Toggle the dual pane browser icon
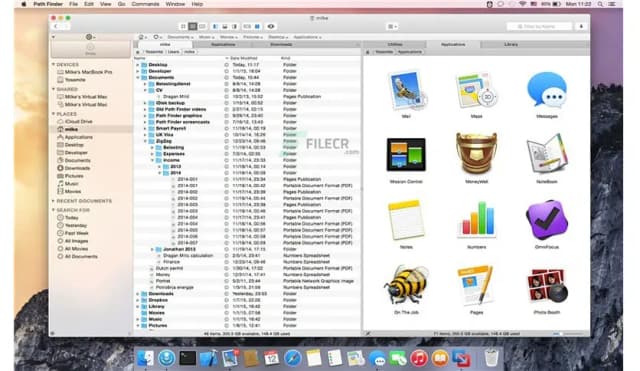 257,27
